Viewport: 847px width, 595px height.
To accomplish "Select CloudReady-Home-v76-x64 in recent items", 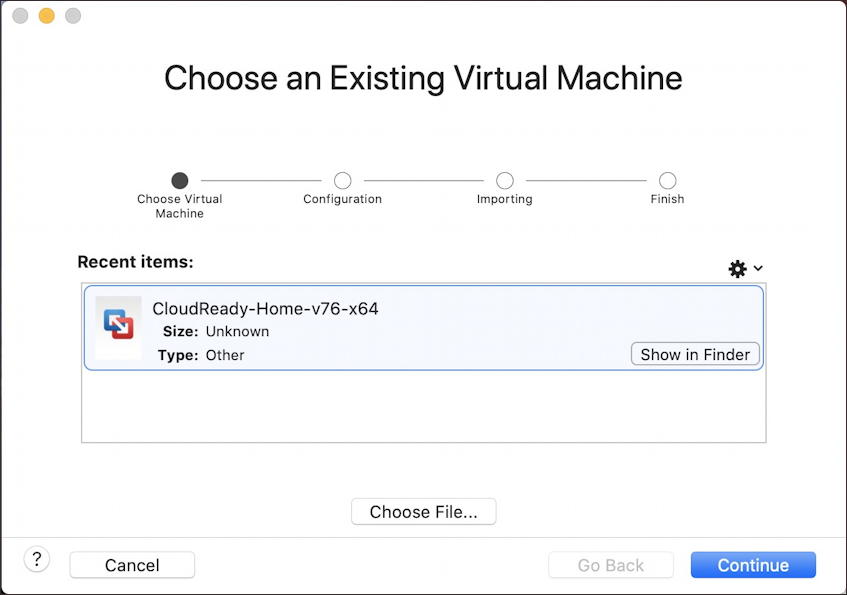I will click(x=424, y=328).
